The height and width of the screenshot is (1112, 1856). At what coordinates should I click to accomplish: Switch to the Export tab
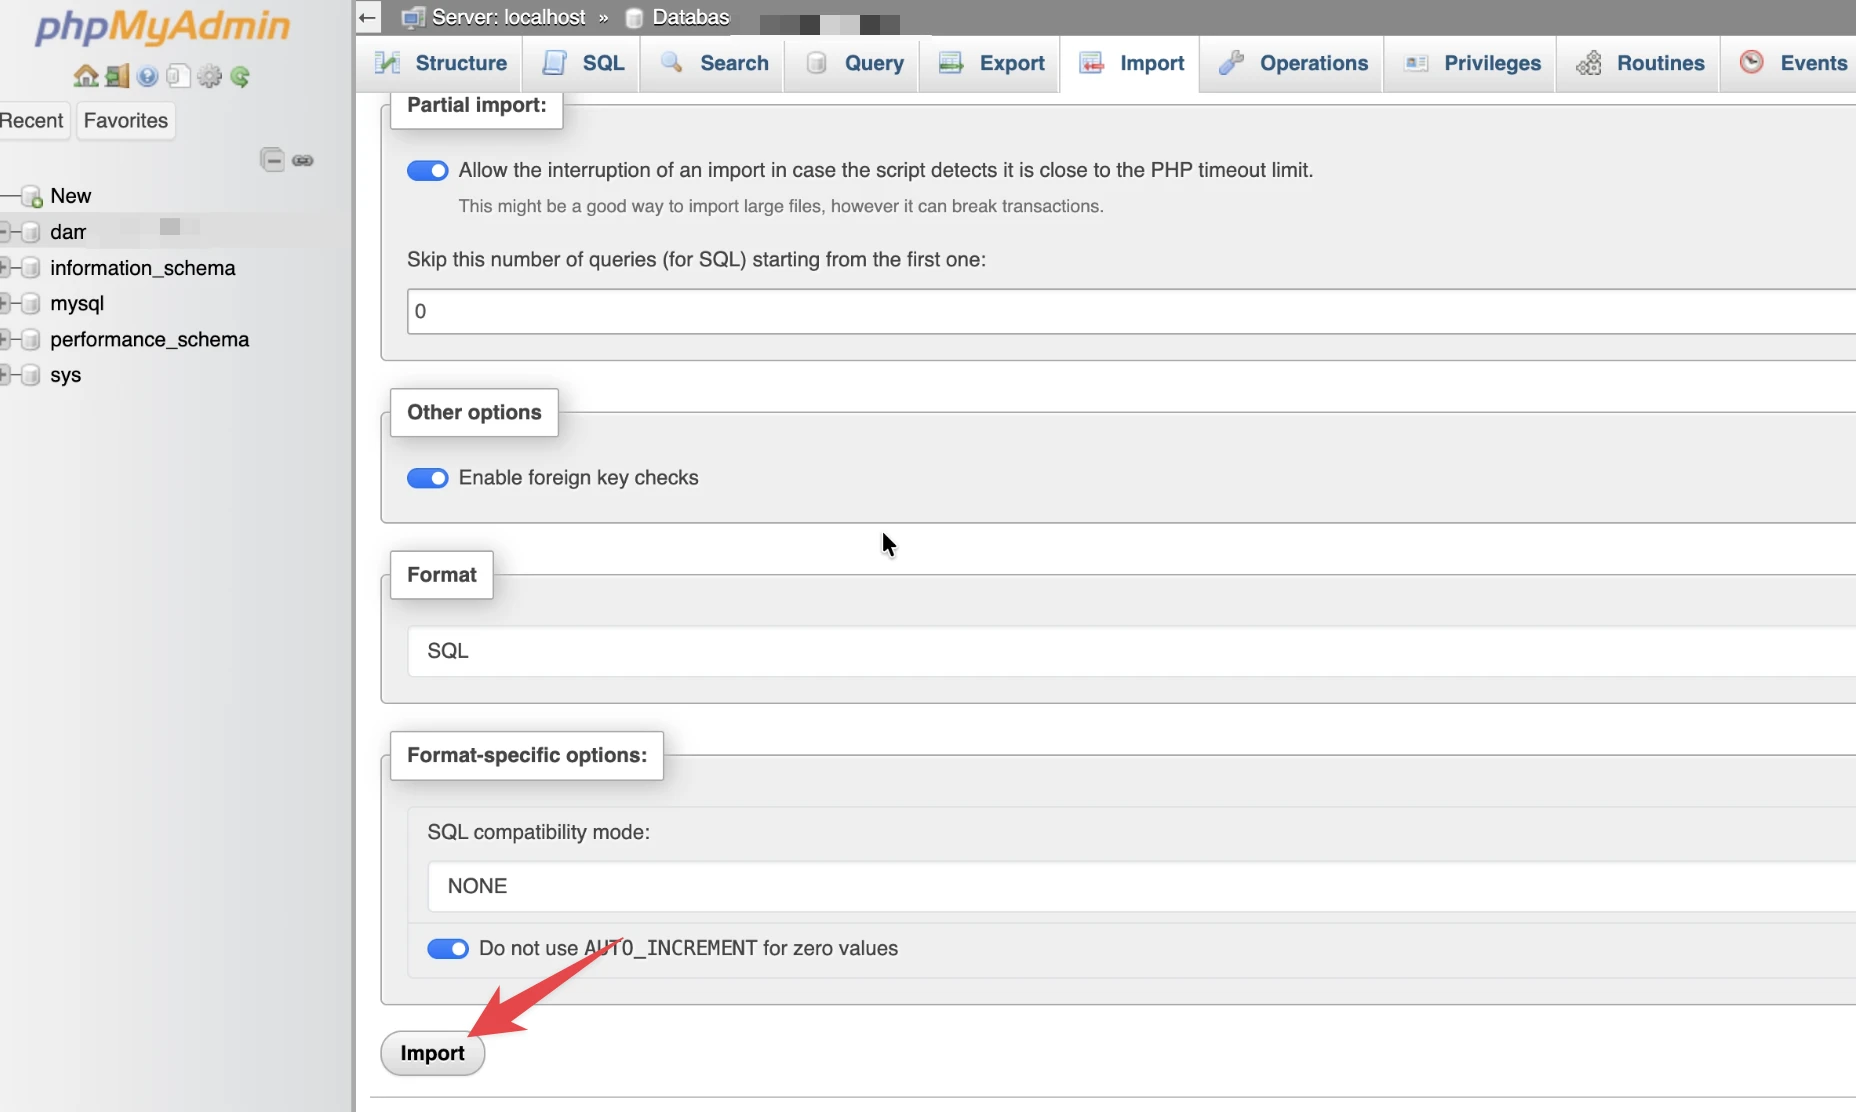pos(991,63)
